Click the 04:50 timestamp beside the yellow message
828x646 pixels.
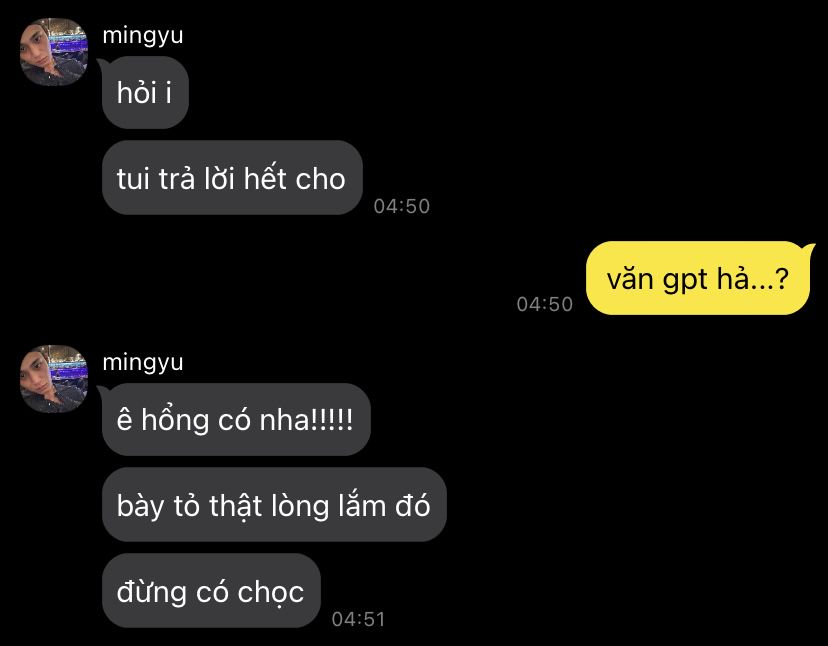click(544, 304)
